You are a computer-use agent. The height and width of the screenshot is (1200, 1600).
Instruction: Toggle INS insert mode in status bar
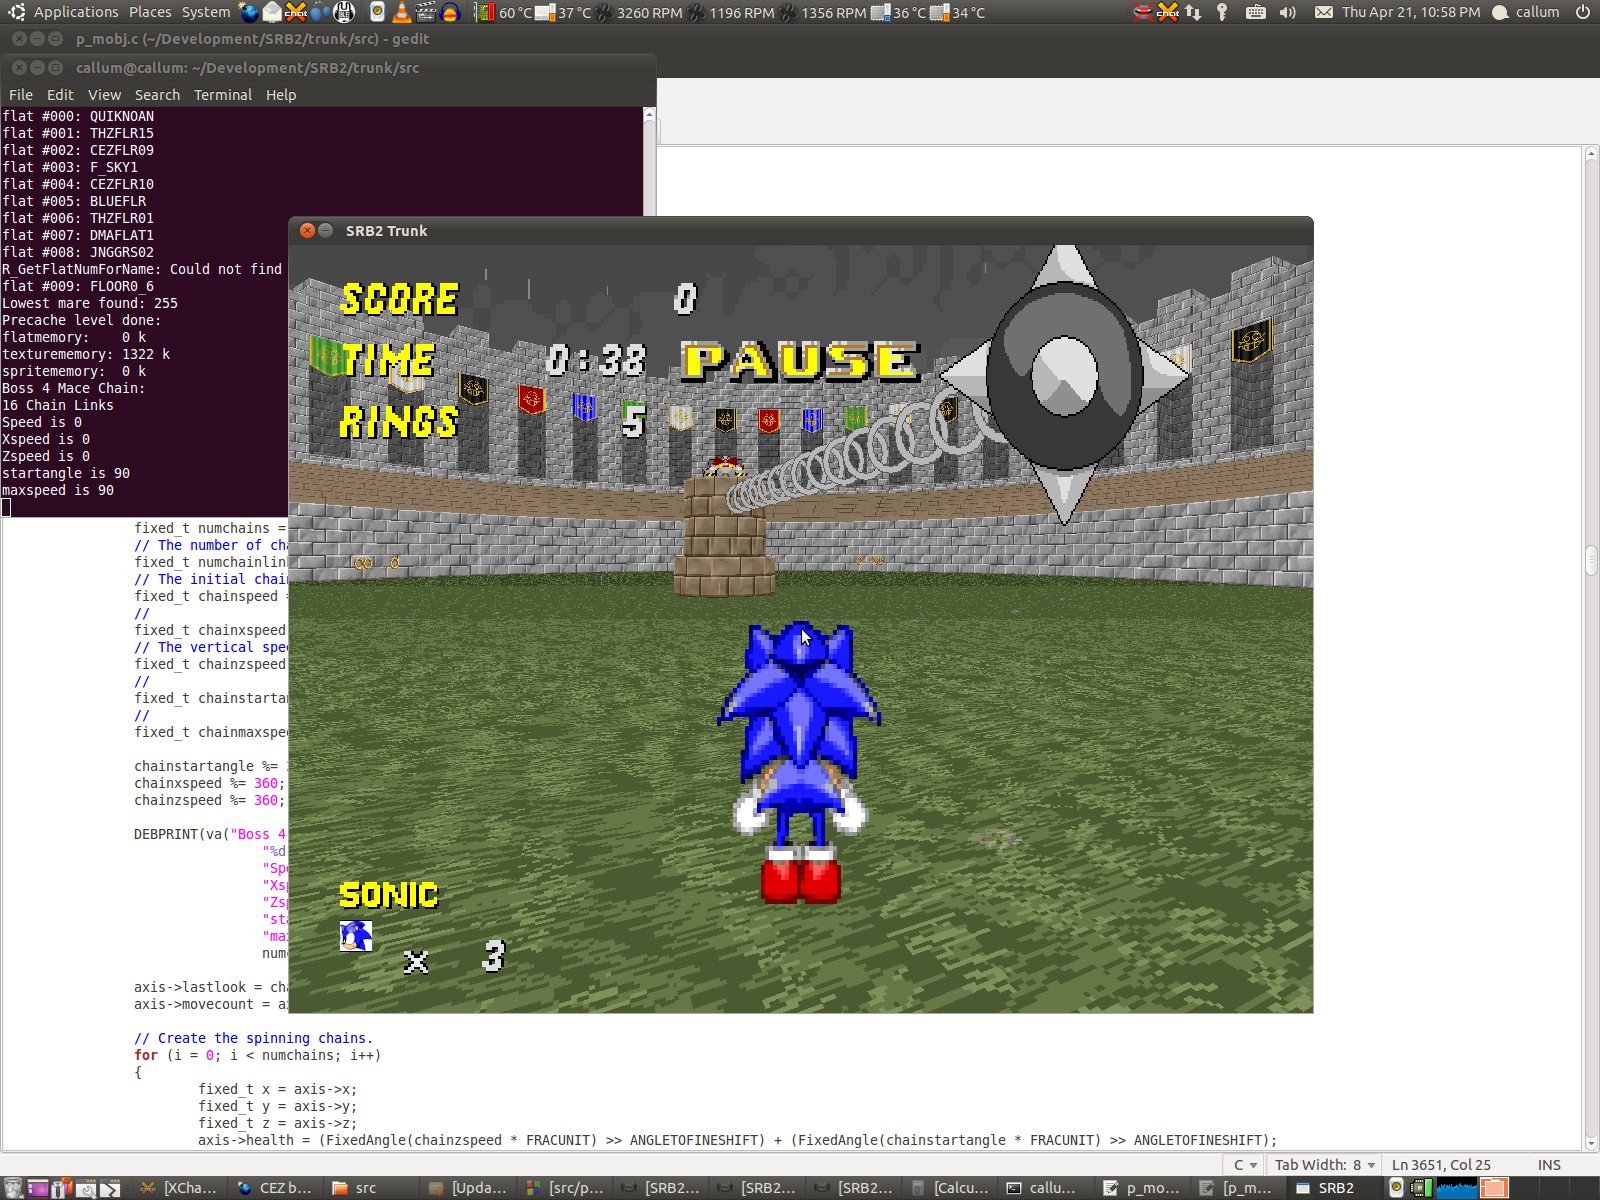pos(1549,1165)
